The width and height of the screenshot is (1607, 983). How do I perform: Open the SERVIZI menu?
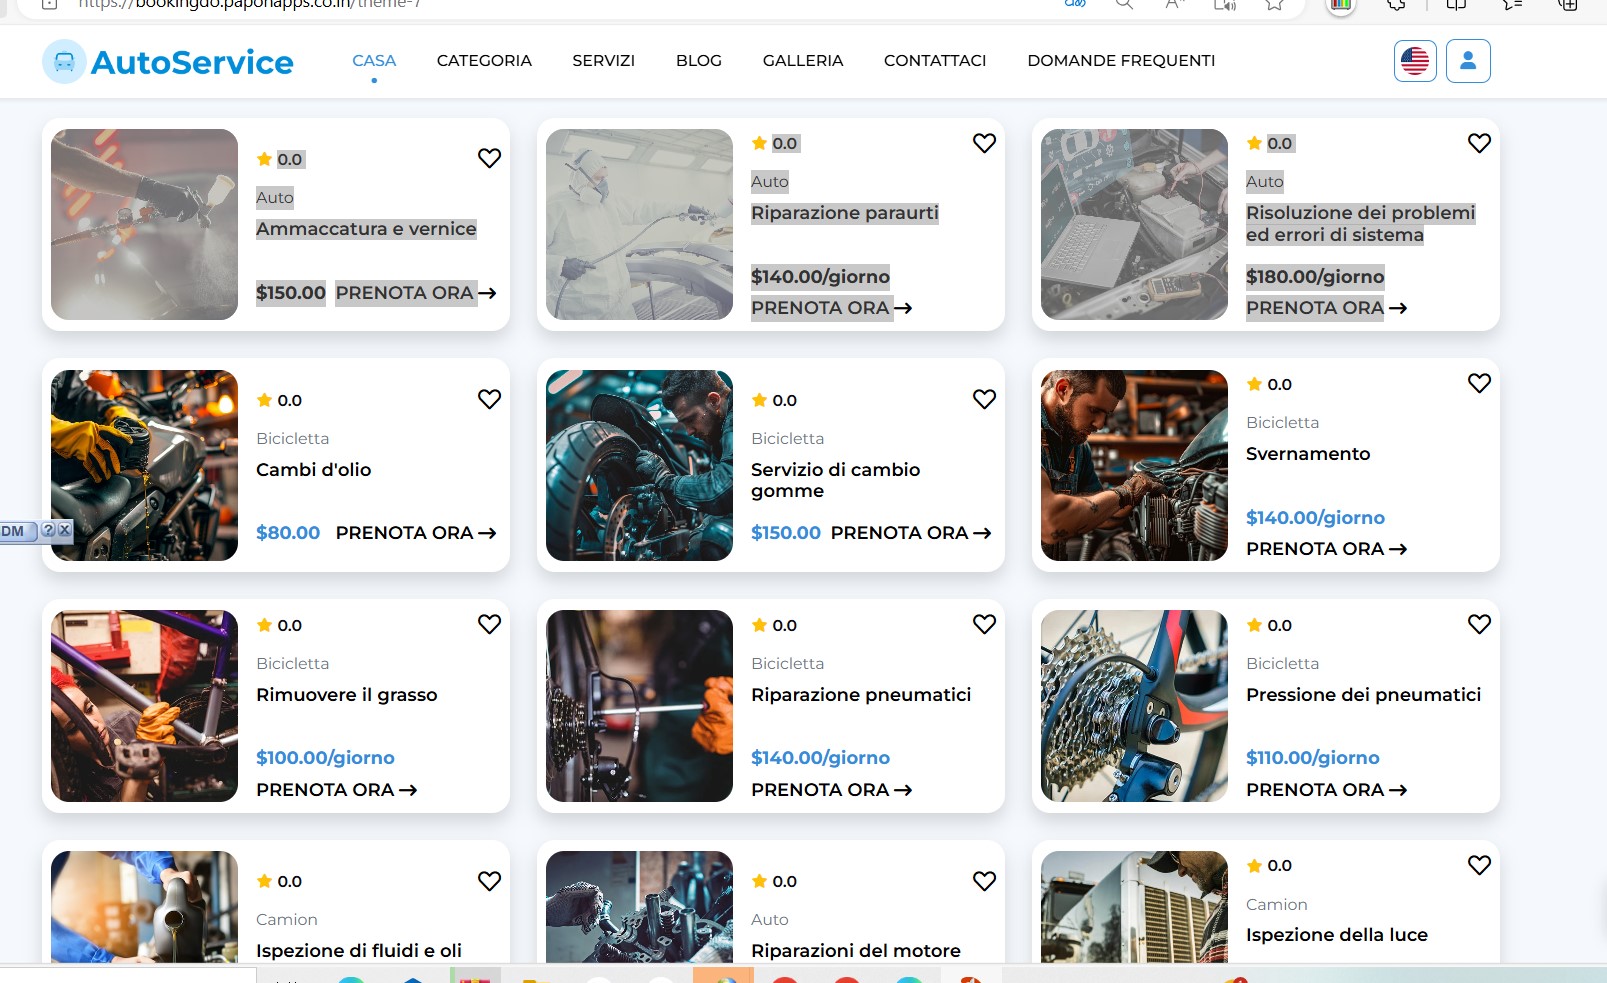tap(603, 61)
